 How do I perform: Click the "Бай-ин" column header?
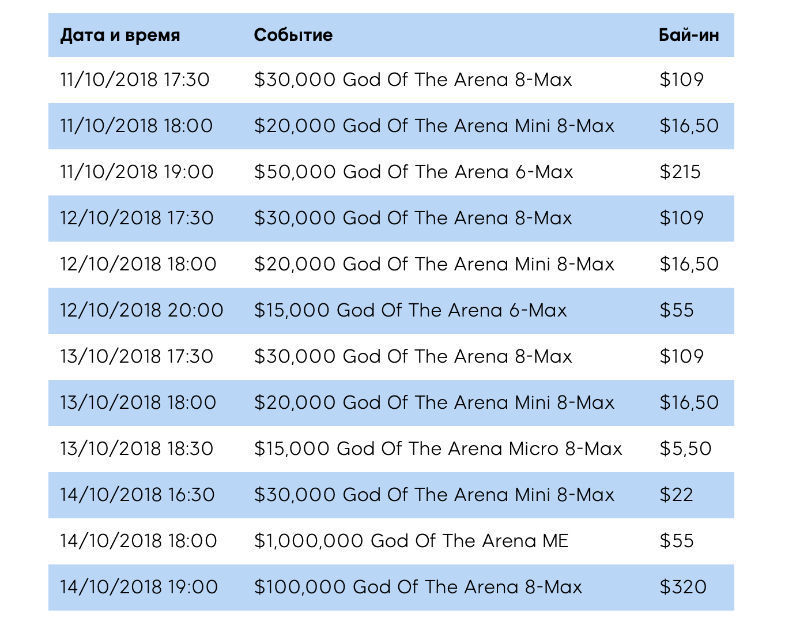[689, 35]
